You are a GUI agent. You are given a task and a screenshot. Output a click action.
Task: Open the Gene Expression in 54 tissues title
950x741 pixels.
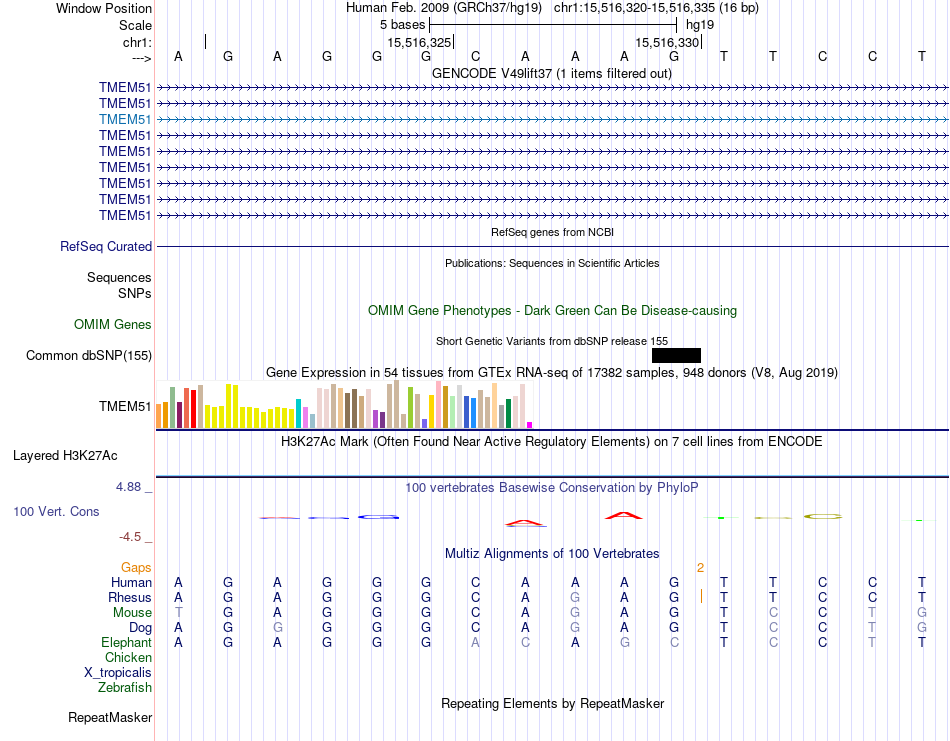pos(552,373)
